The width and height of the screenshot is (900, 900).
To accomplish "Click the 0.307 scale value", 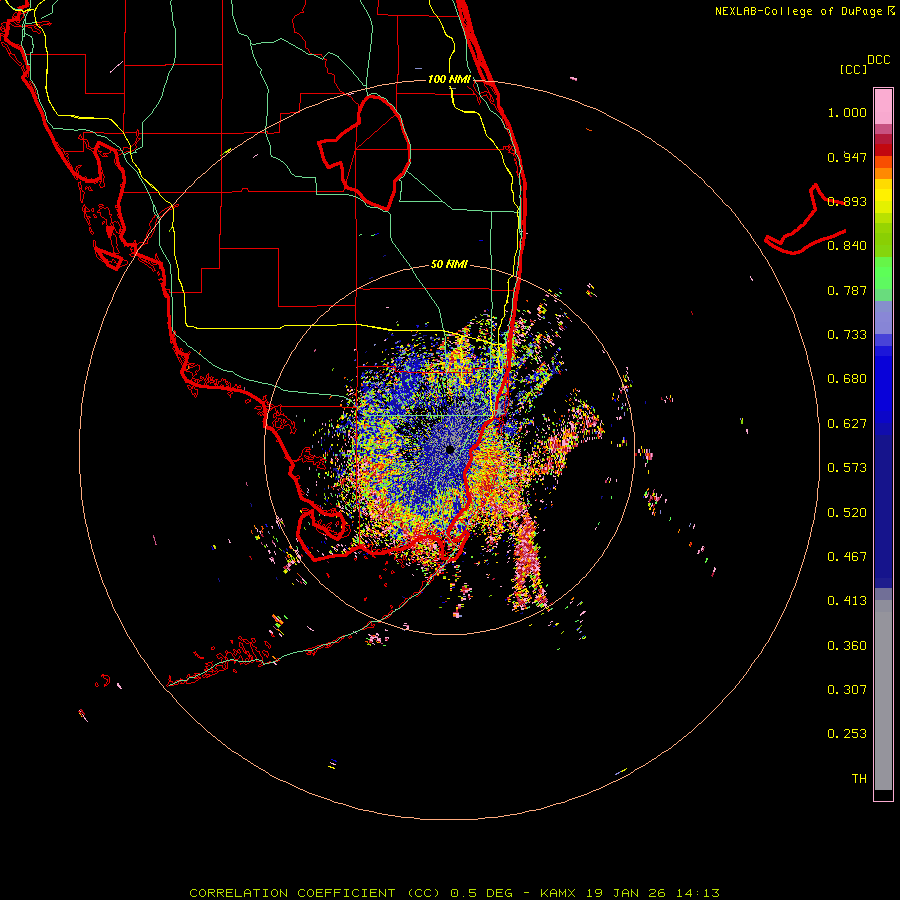I will pyautogui.click(x=847, y=690).
